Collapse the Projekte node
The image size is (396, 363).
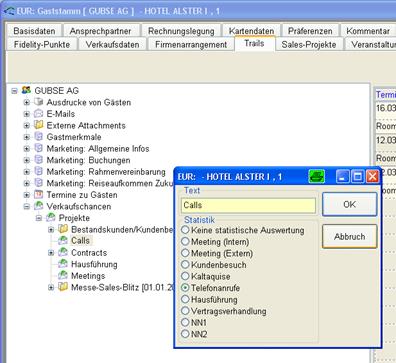39,218
